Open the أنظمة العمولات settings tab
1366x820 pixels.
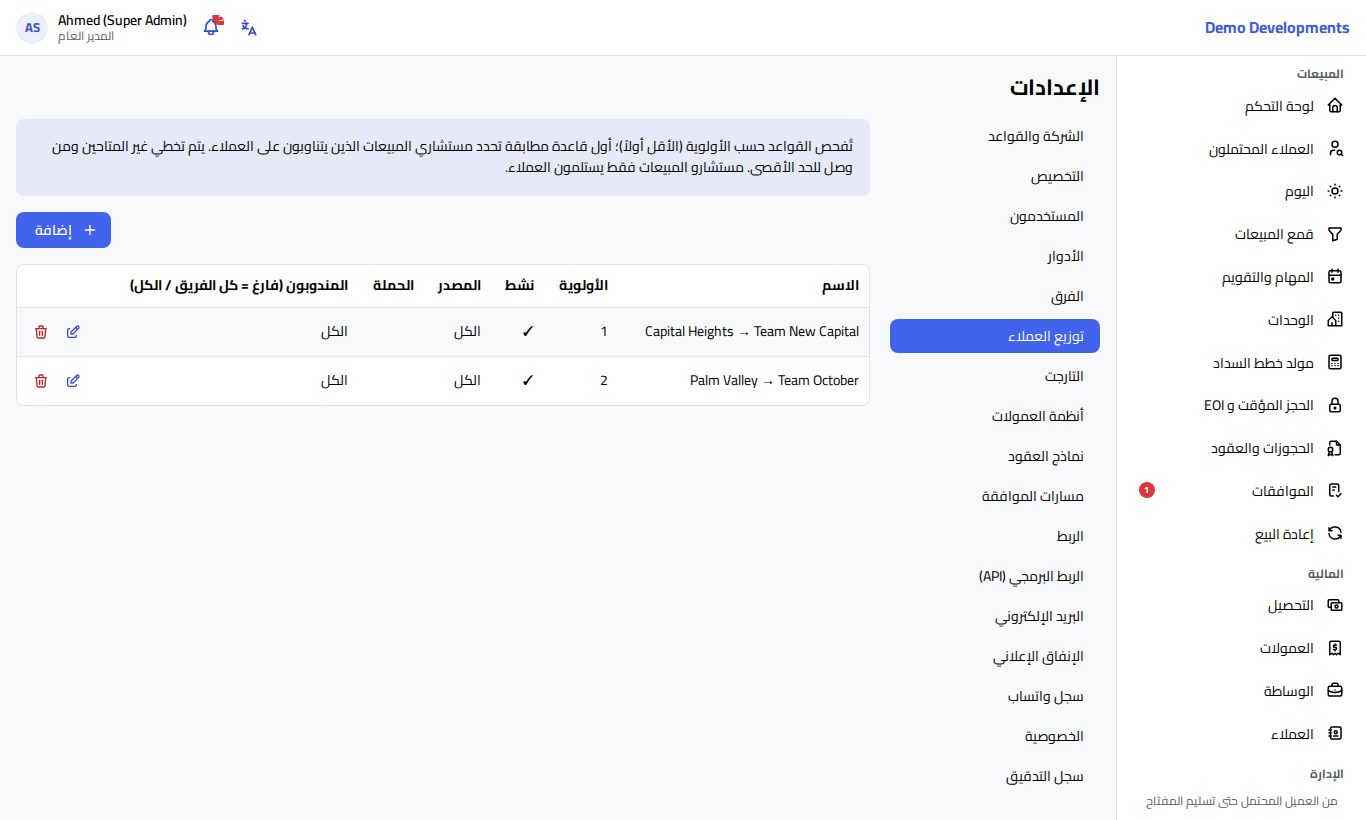pyautogui.click(x=995, y=416)
